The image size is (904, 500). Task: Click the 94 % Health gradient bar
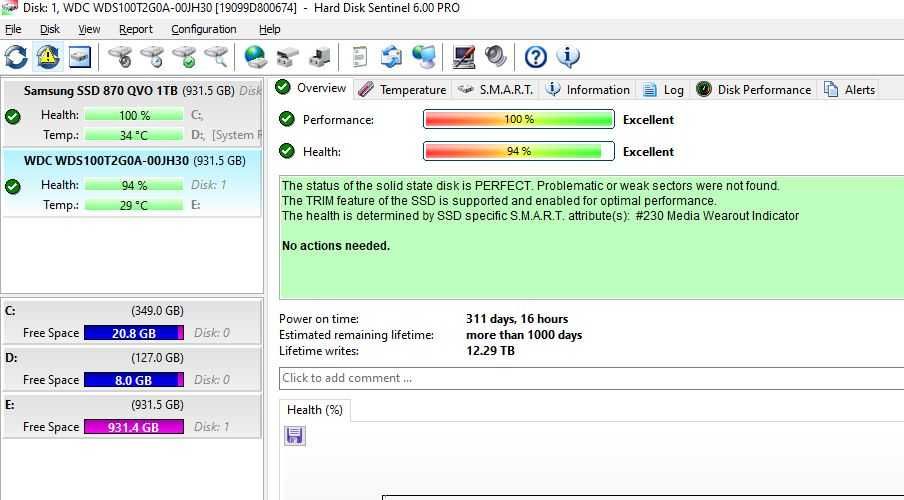coord(519,151)
